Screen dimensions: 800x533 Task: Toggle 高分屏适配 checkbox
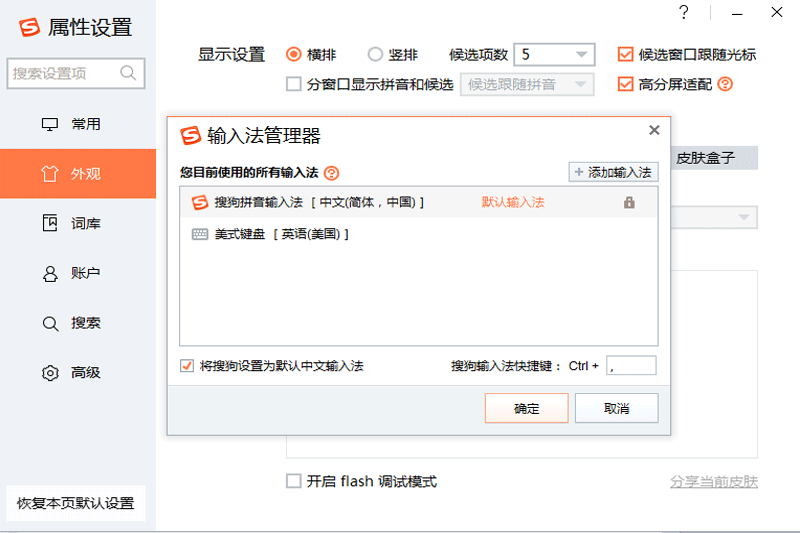(625, 84)
